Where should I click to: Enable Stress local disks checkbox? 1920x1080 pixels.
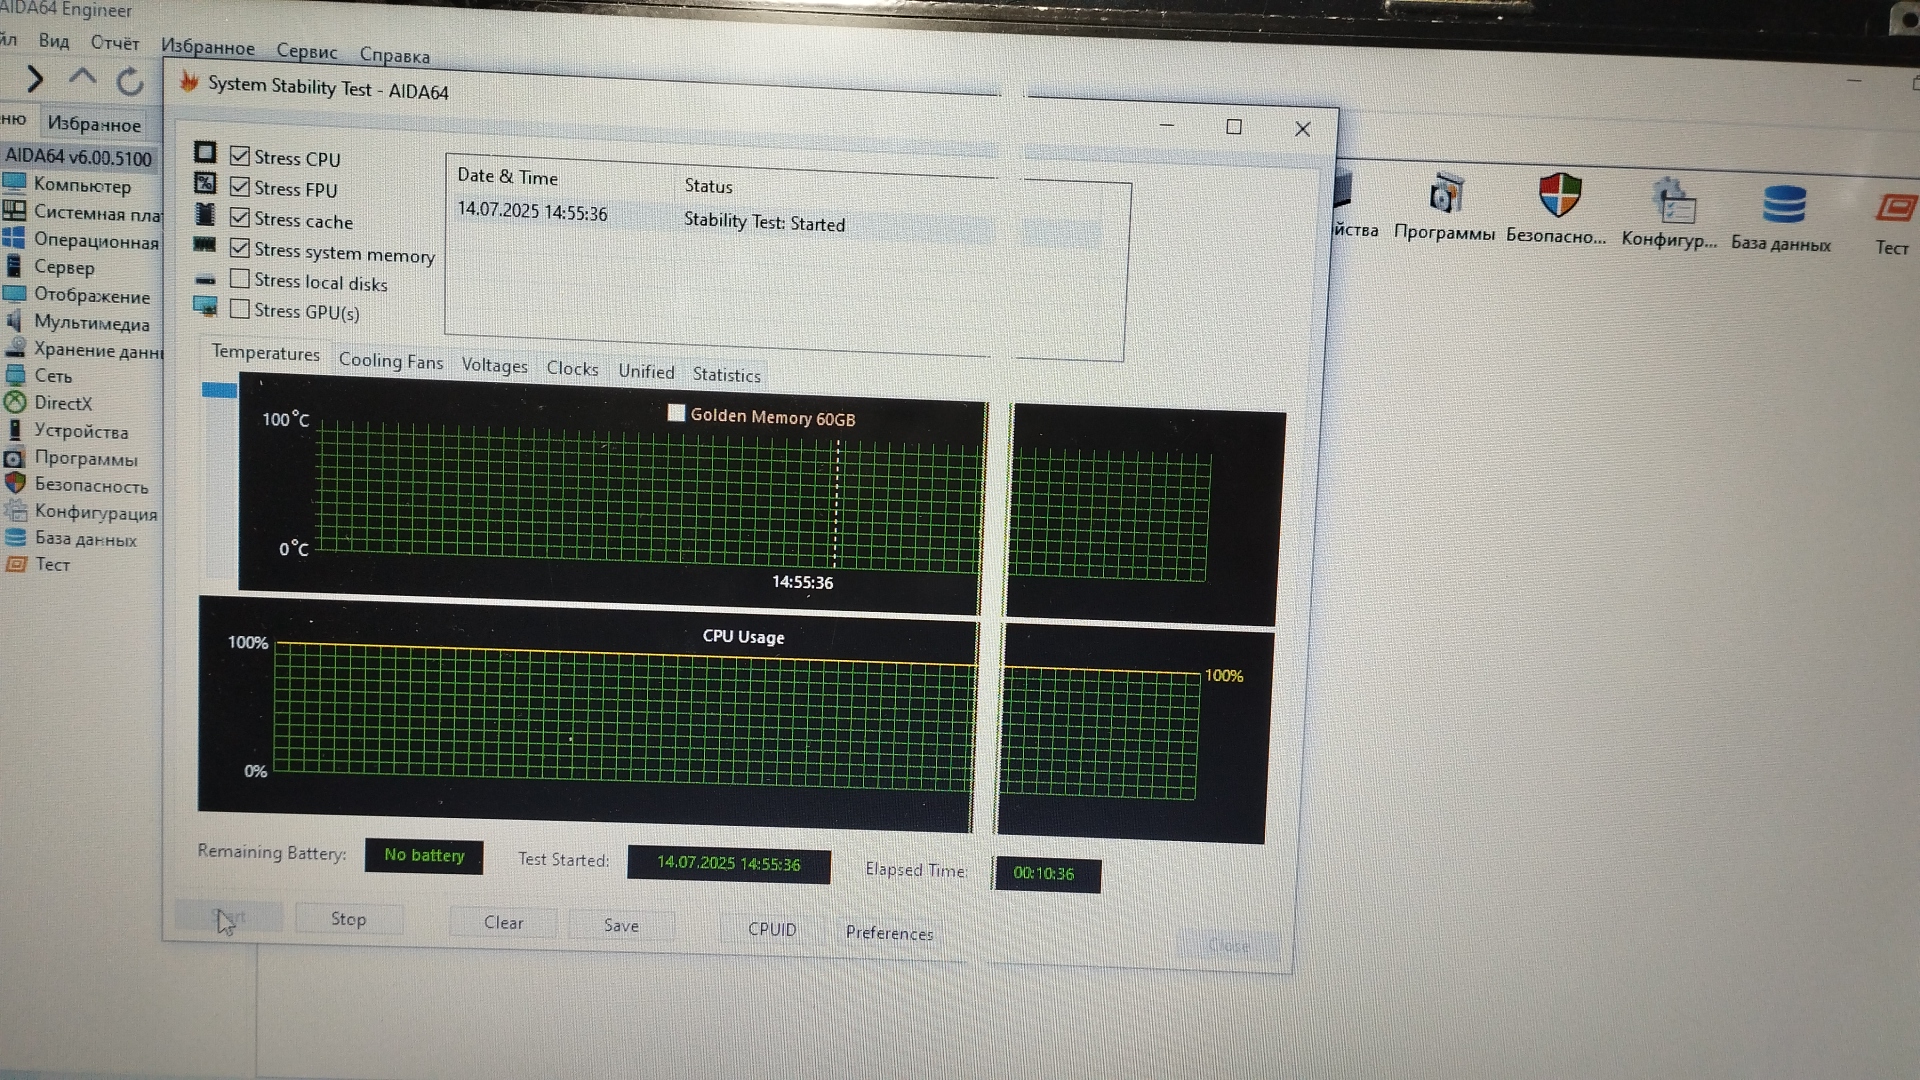(x=240, y=279)
